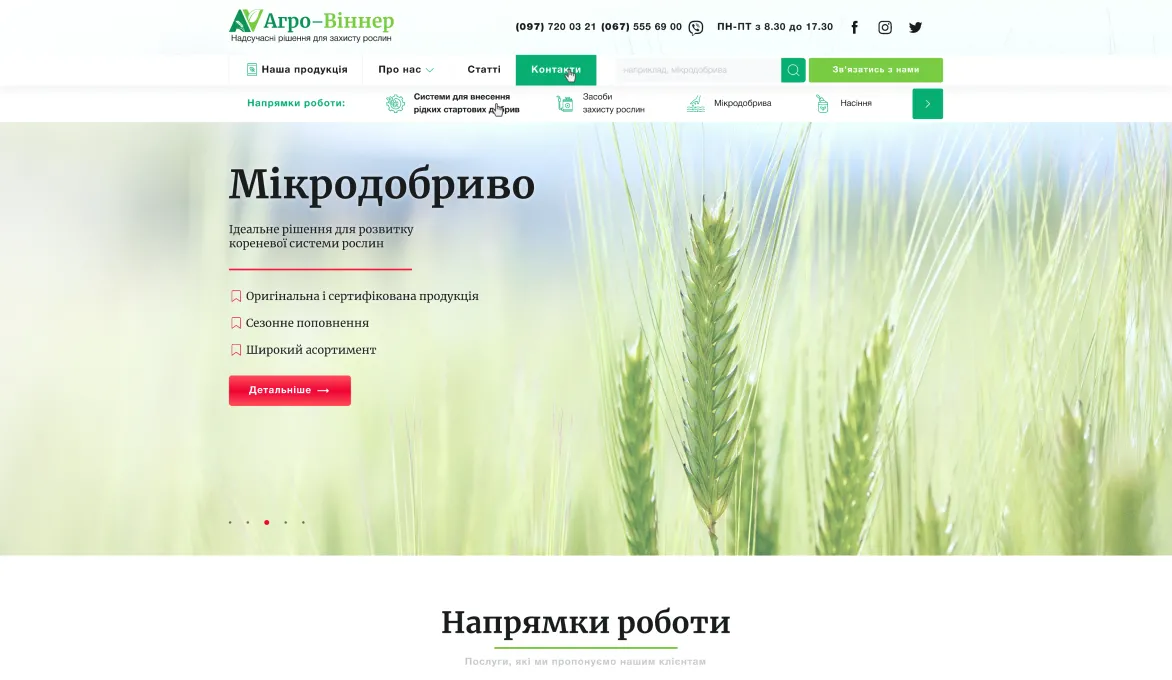Go to the Статті page

[484, 69]
